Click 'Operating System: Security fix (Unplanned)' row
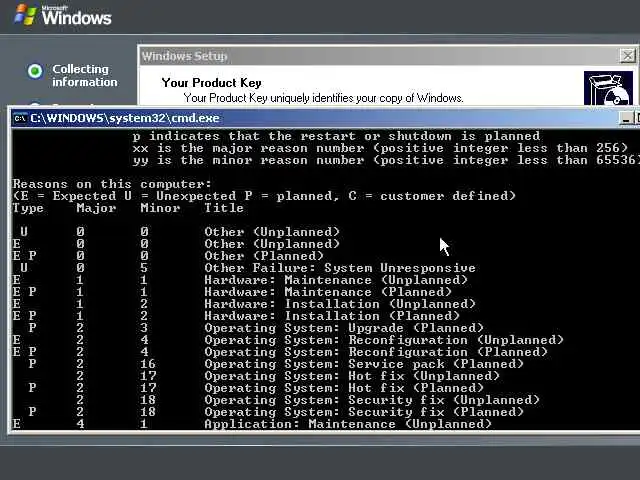The image size is (640, 480). pyautogui.click(x=308, y=400)
